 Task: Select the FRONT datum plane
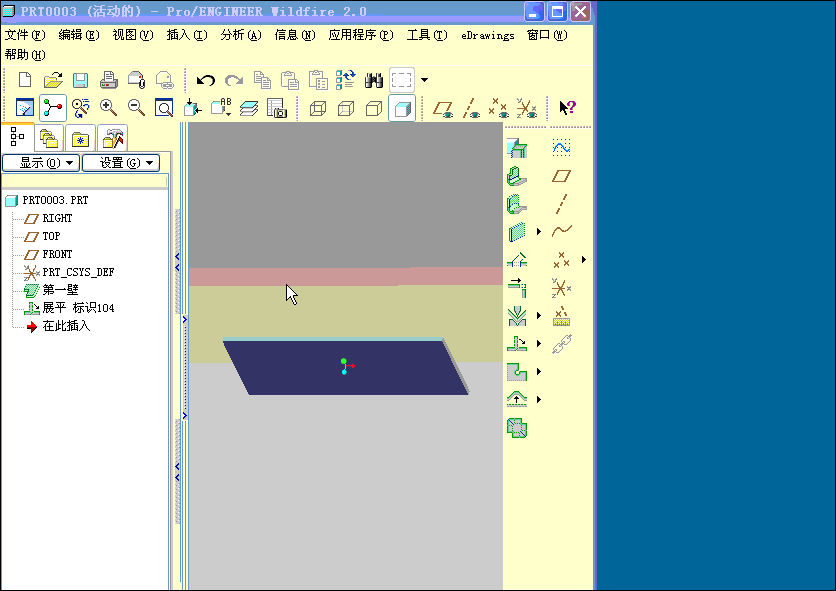(x=57, y=254)
